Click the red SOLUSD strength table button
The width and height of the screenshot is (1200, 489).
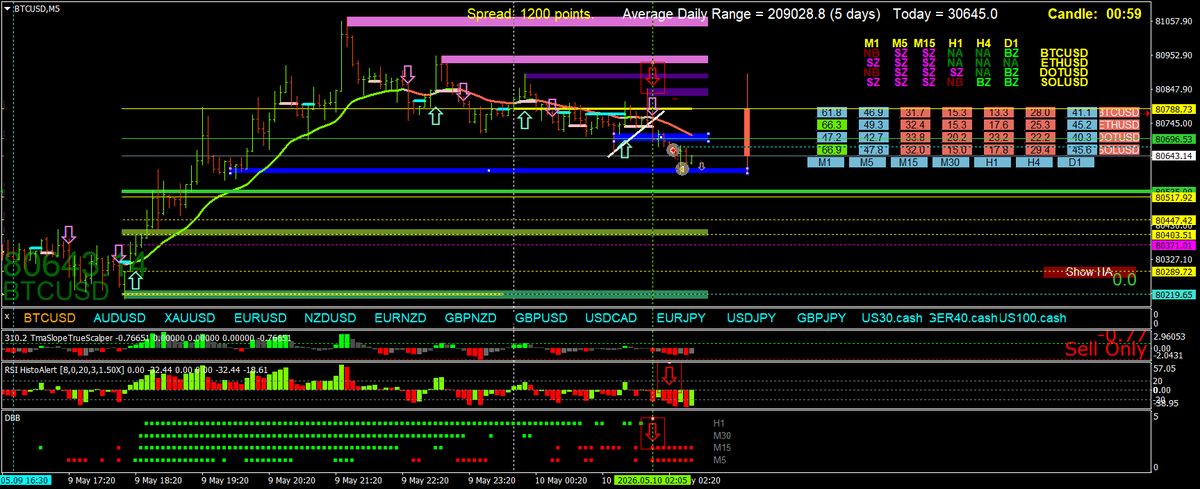coord(1119,149)
